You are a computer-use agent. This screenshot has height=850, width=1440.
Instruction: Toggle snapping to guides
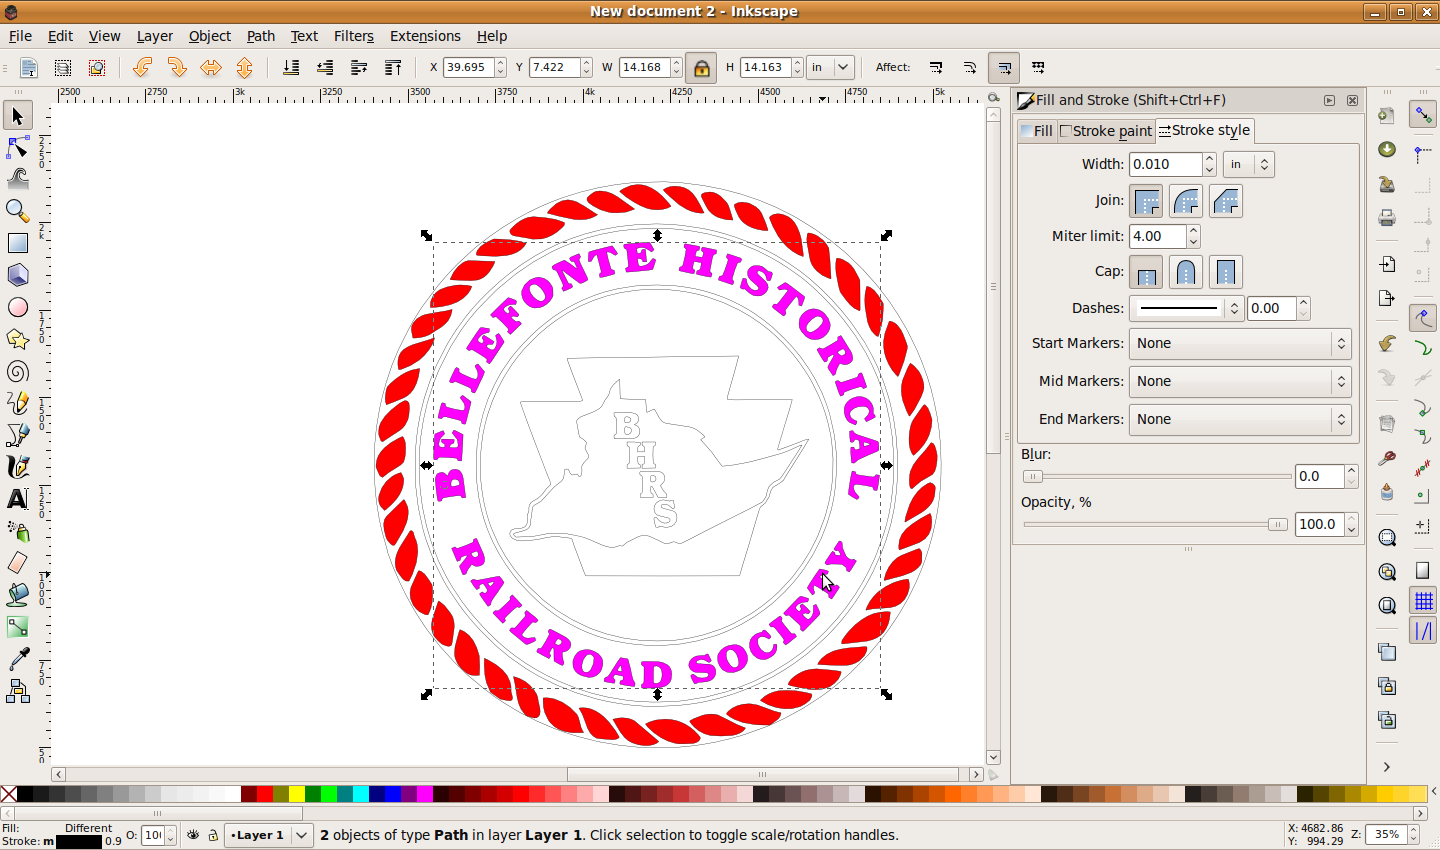coord(1423,631)
